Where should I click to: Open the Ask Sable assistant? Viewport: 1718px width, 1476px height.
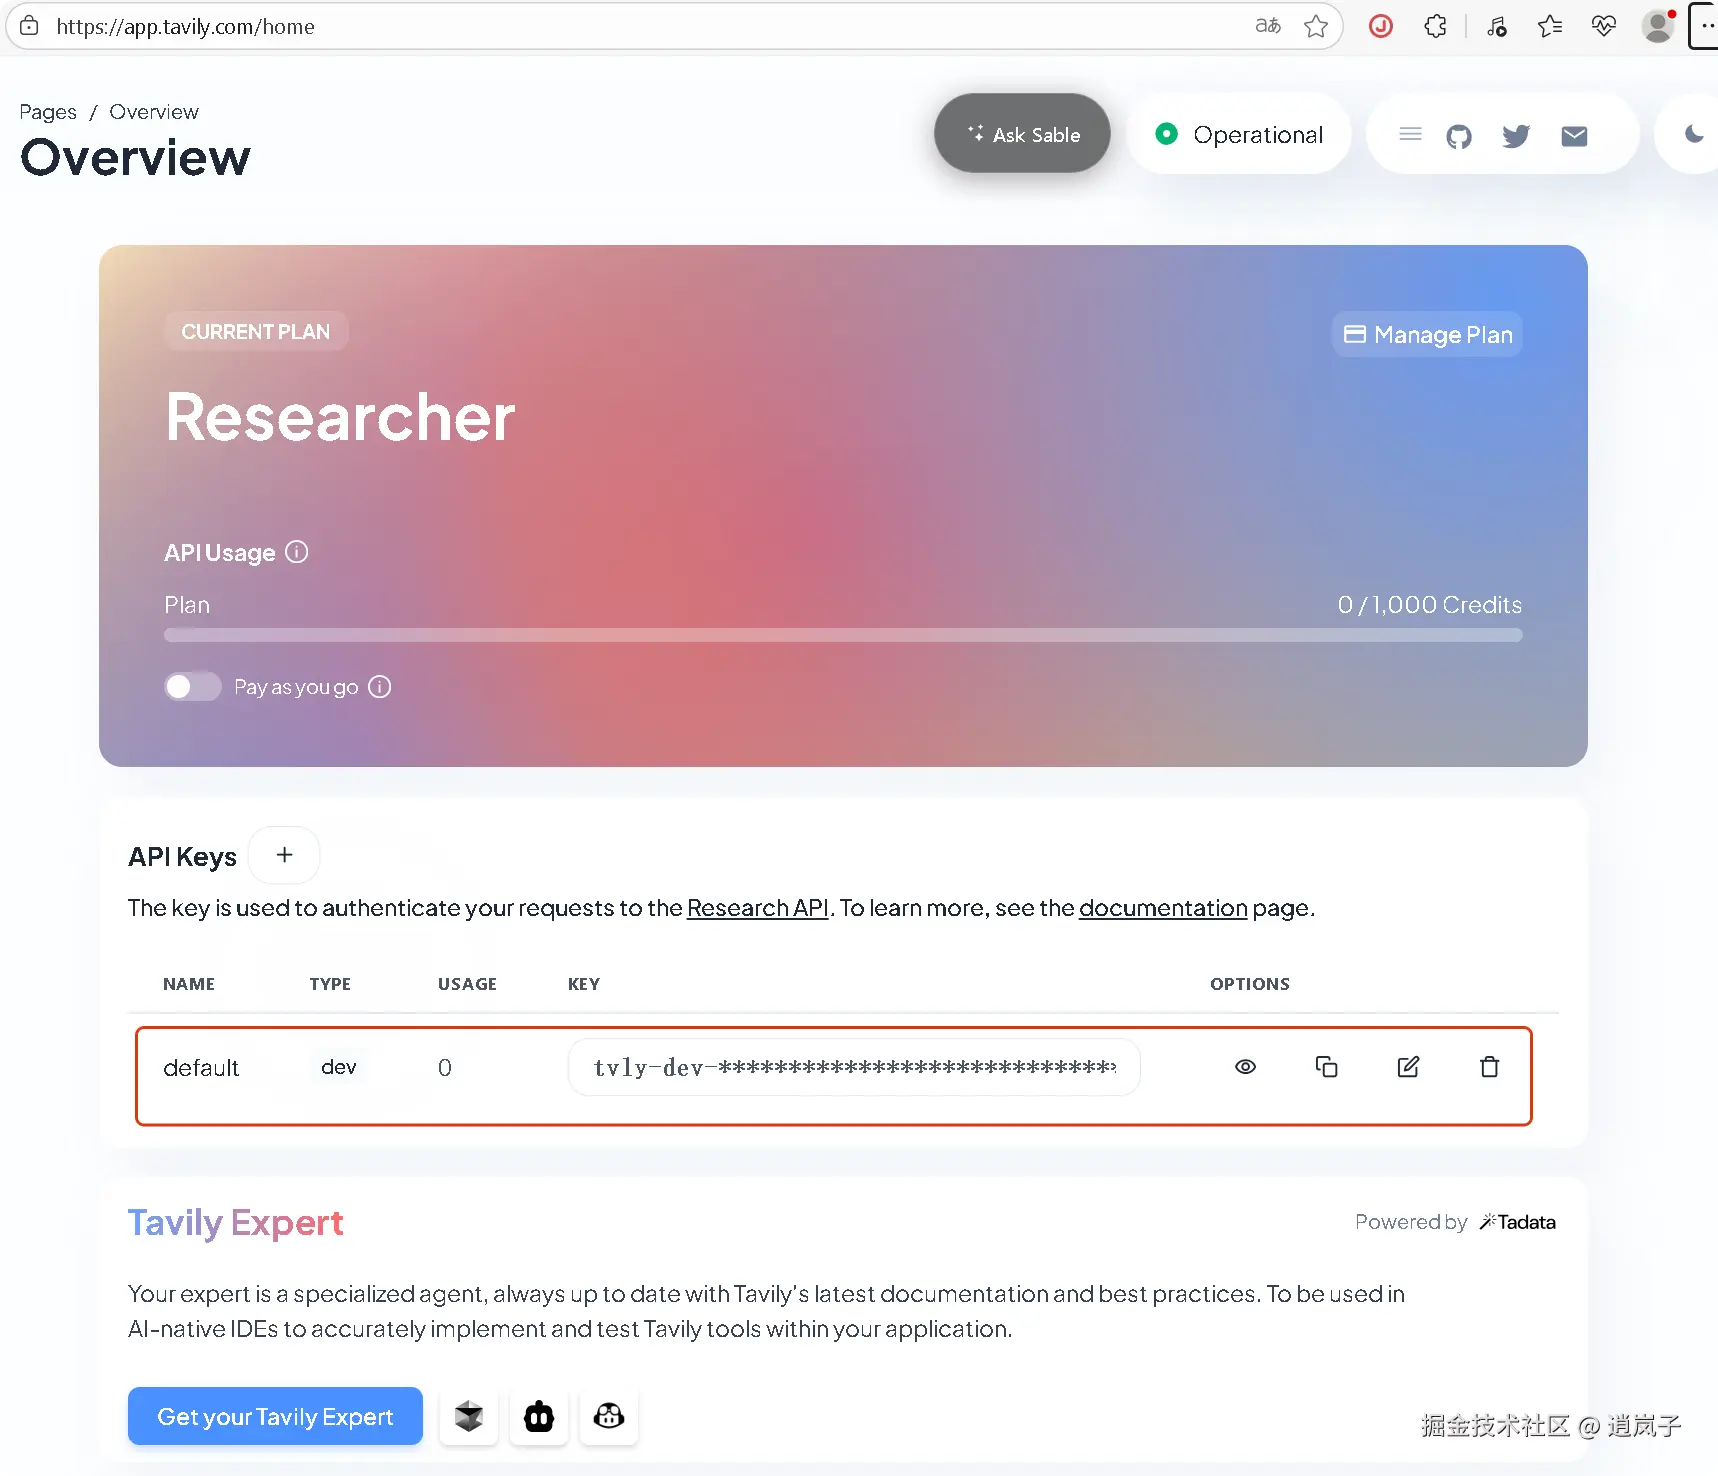click(1022, 134)
